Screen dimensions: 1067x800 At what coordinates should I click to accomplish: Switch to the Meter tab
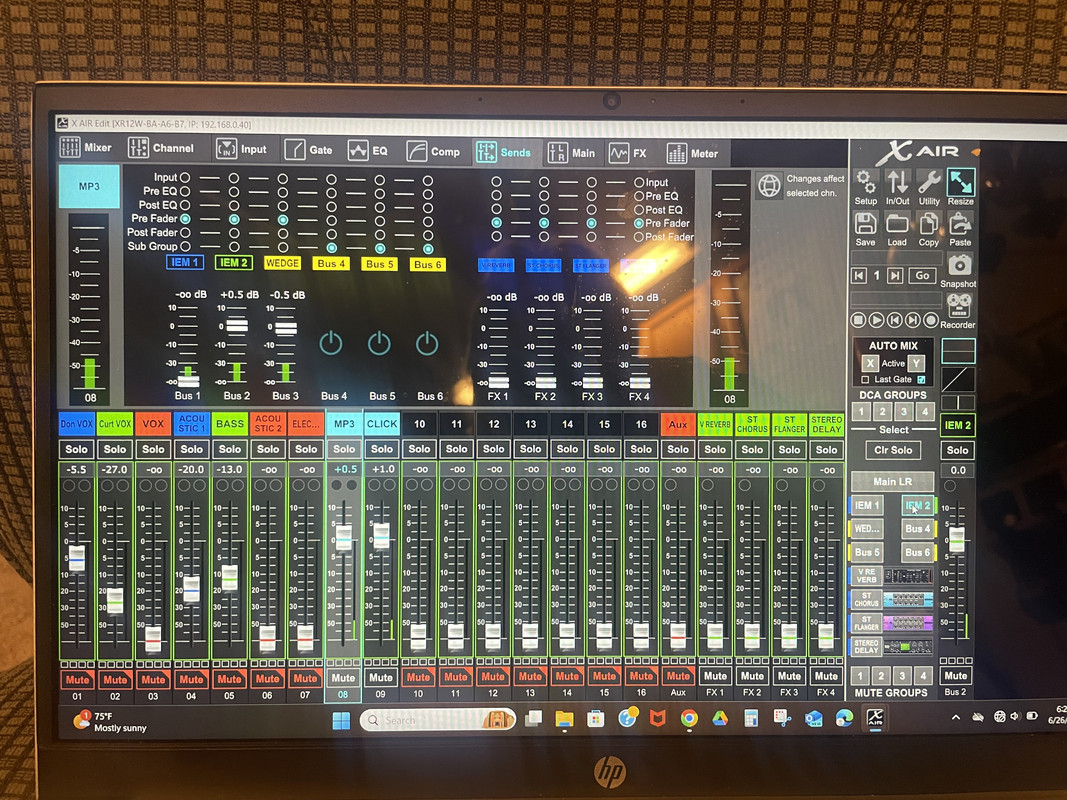pos(692,154)
